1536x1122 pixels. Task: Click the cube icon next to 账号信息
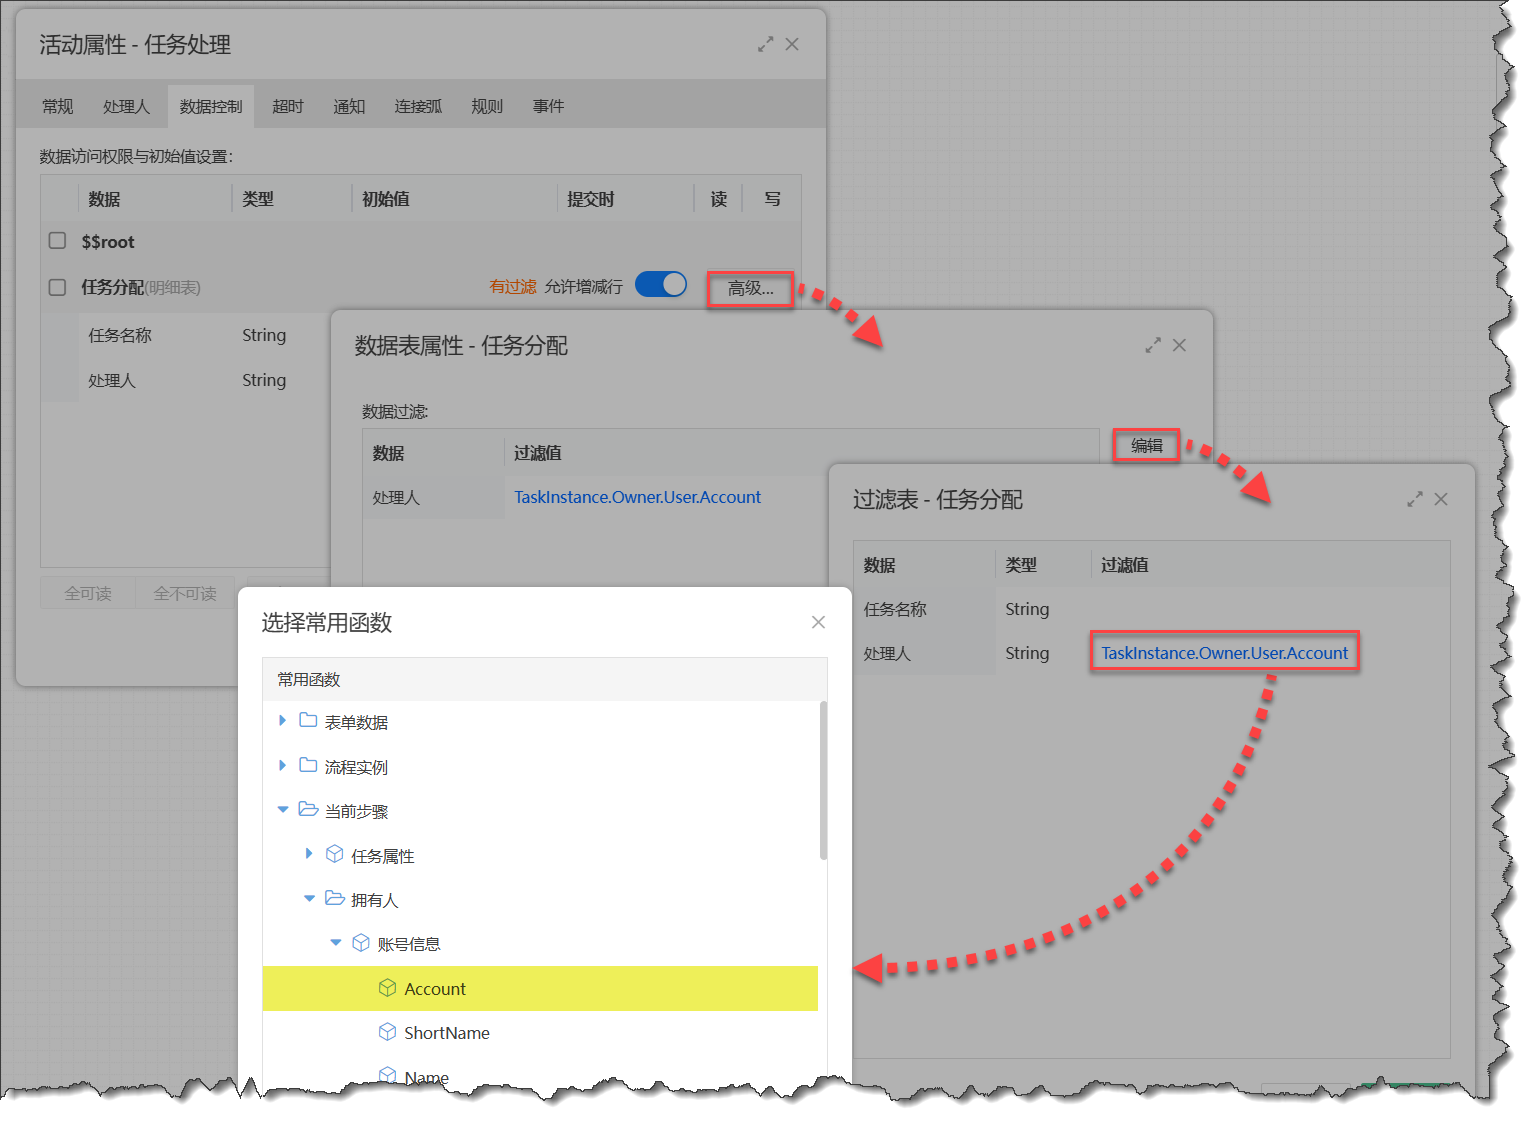coord(361,943)
